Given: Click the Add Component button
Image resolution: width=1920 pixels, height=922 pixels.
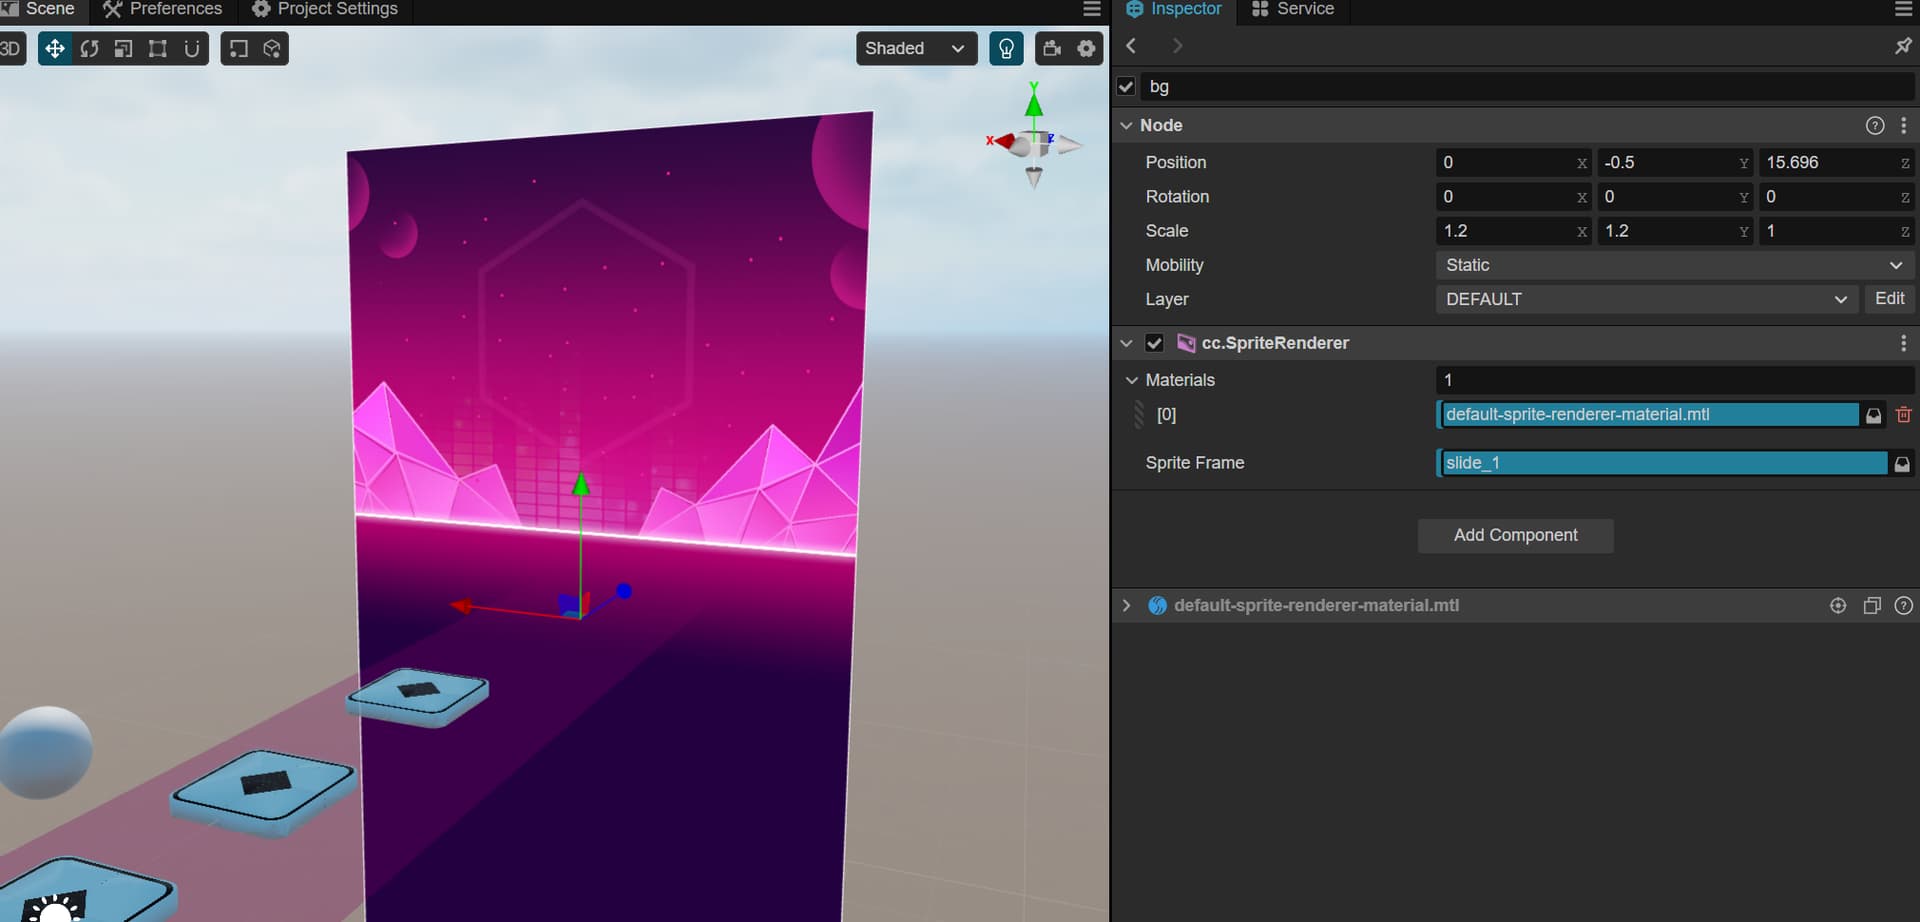Looking at the screenshot, I should pos(1515,536).
